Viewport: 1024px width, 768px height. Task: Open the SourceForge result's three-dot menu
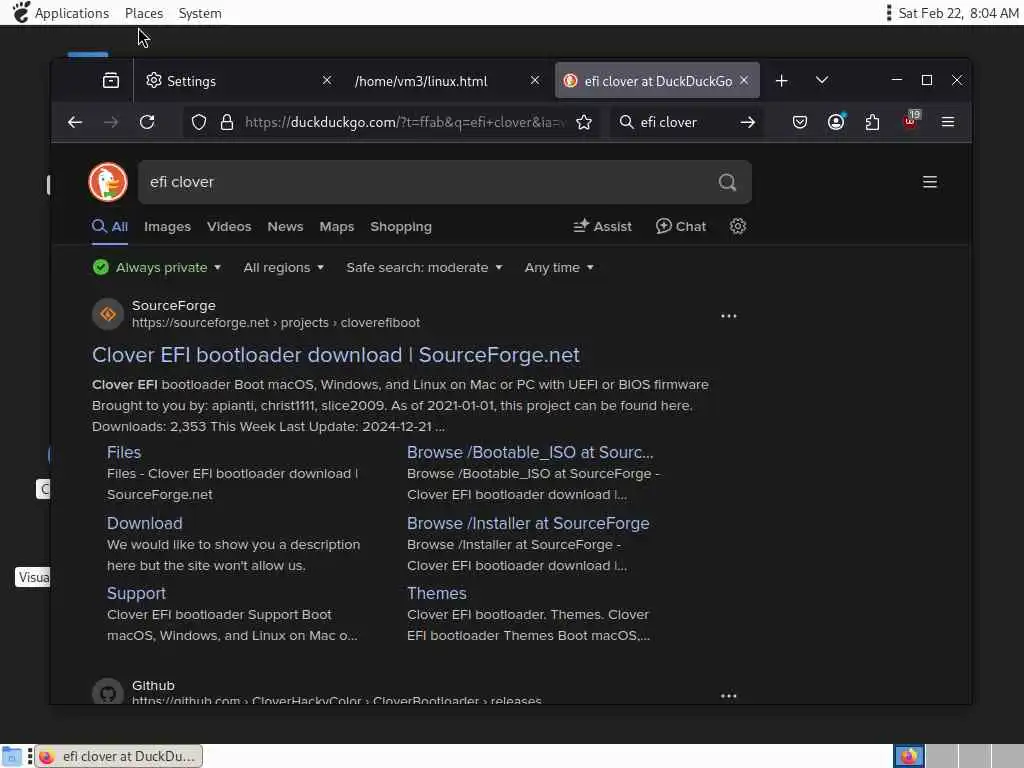(x=729, y=316)
